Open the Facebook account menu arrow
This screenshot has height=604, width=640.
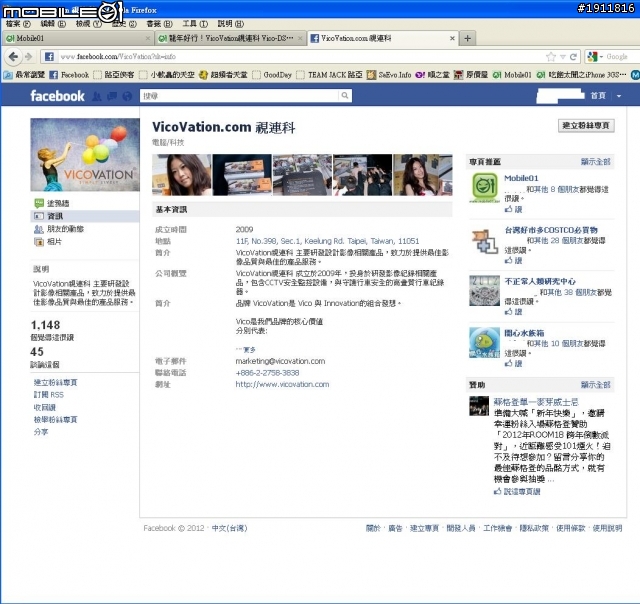point(619,96)
